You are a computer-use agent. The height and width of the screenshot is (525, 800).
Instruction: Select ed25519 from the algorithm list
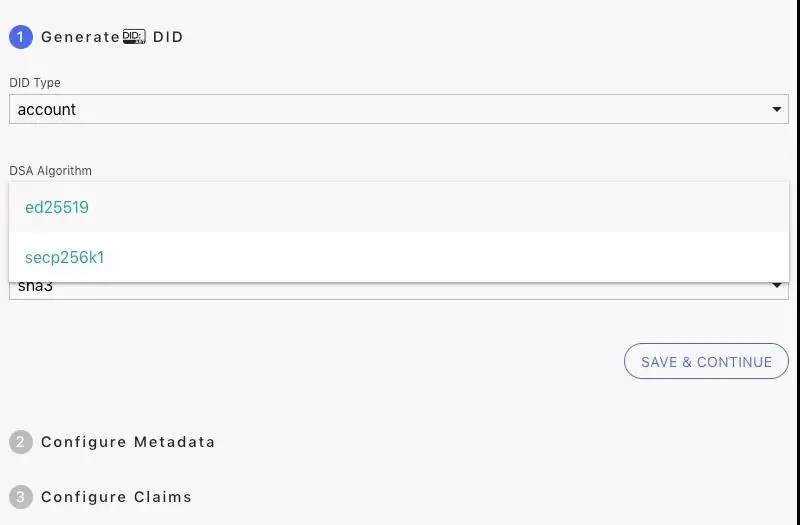pyautogui.click(x=57, y=208)
